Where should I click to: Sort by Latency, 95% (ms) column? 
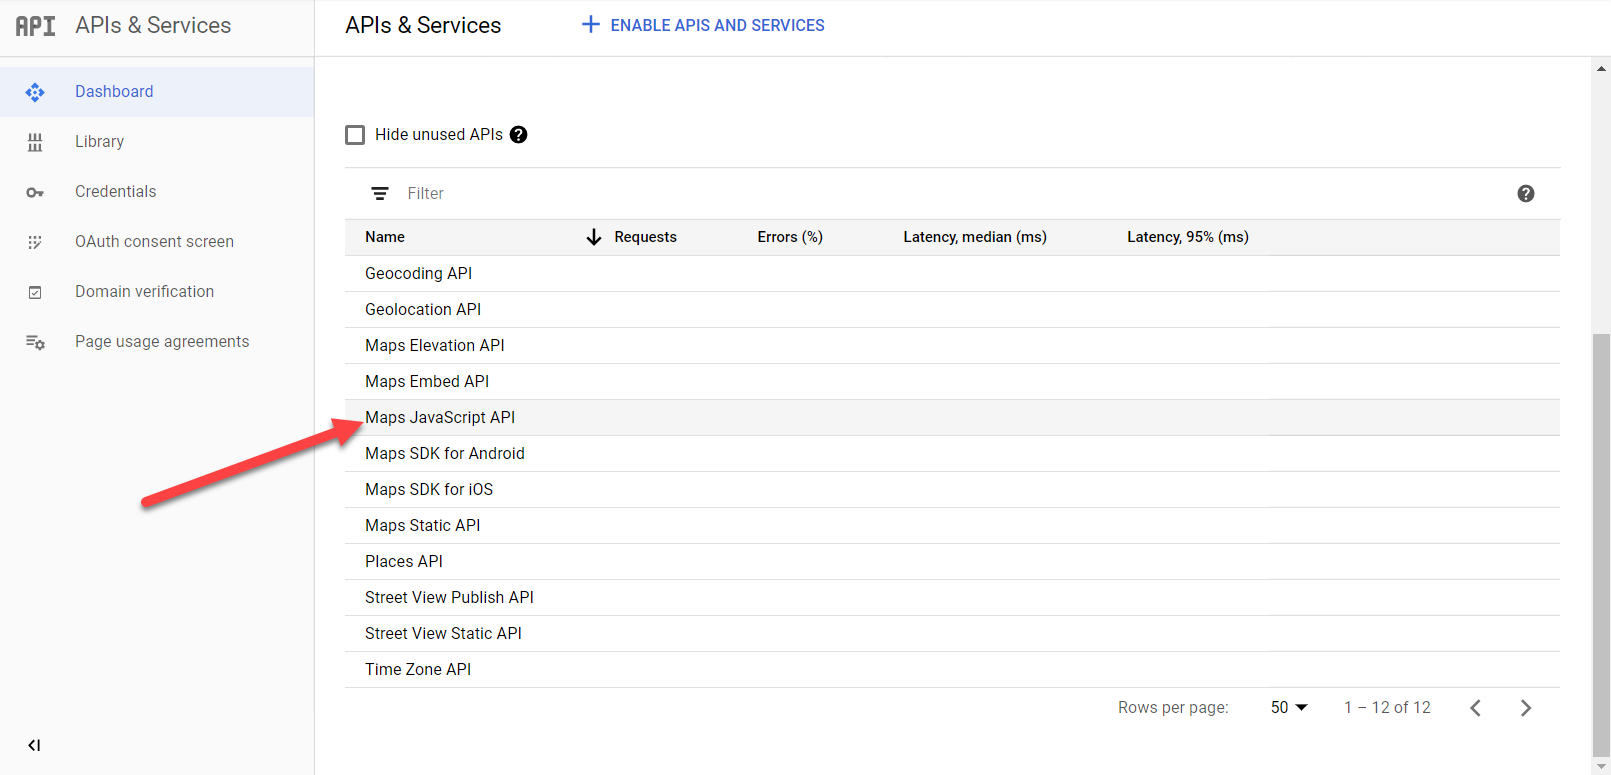[x=1188, y=237]
